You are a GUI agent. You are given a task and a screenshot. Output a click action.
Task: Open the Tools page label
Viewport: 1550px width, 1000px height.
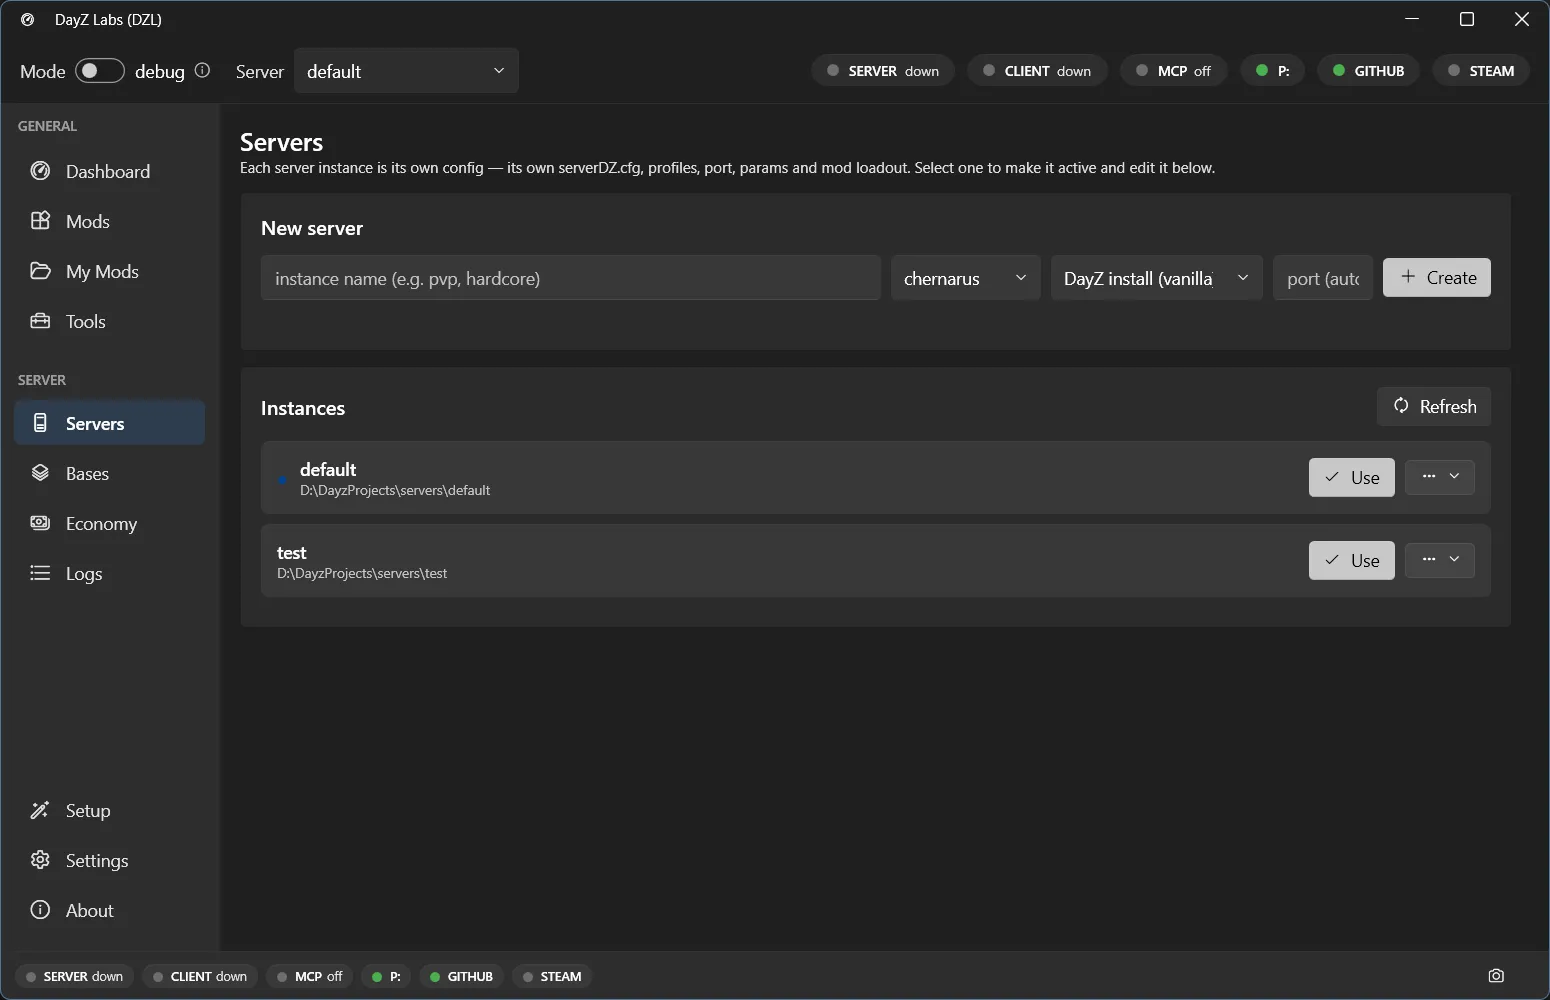86,321
